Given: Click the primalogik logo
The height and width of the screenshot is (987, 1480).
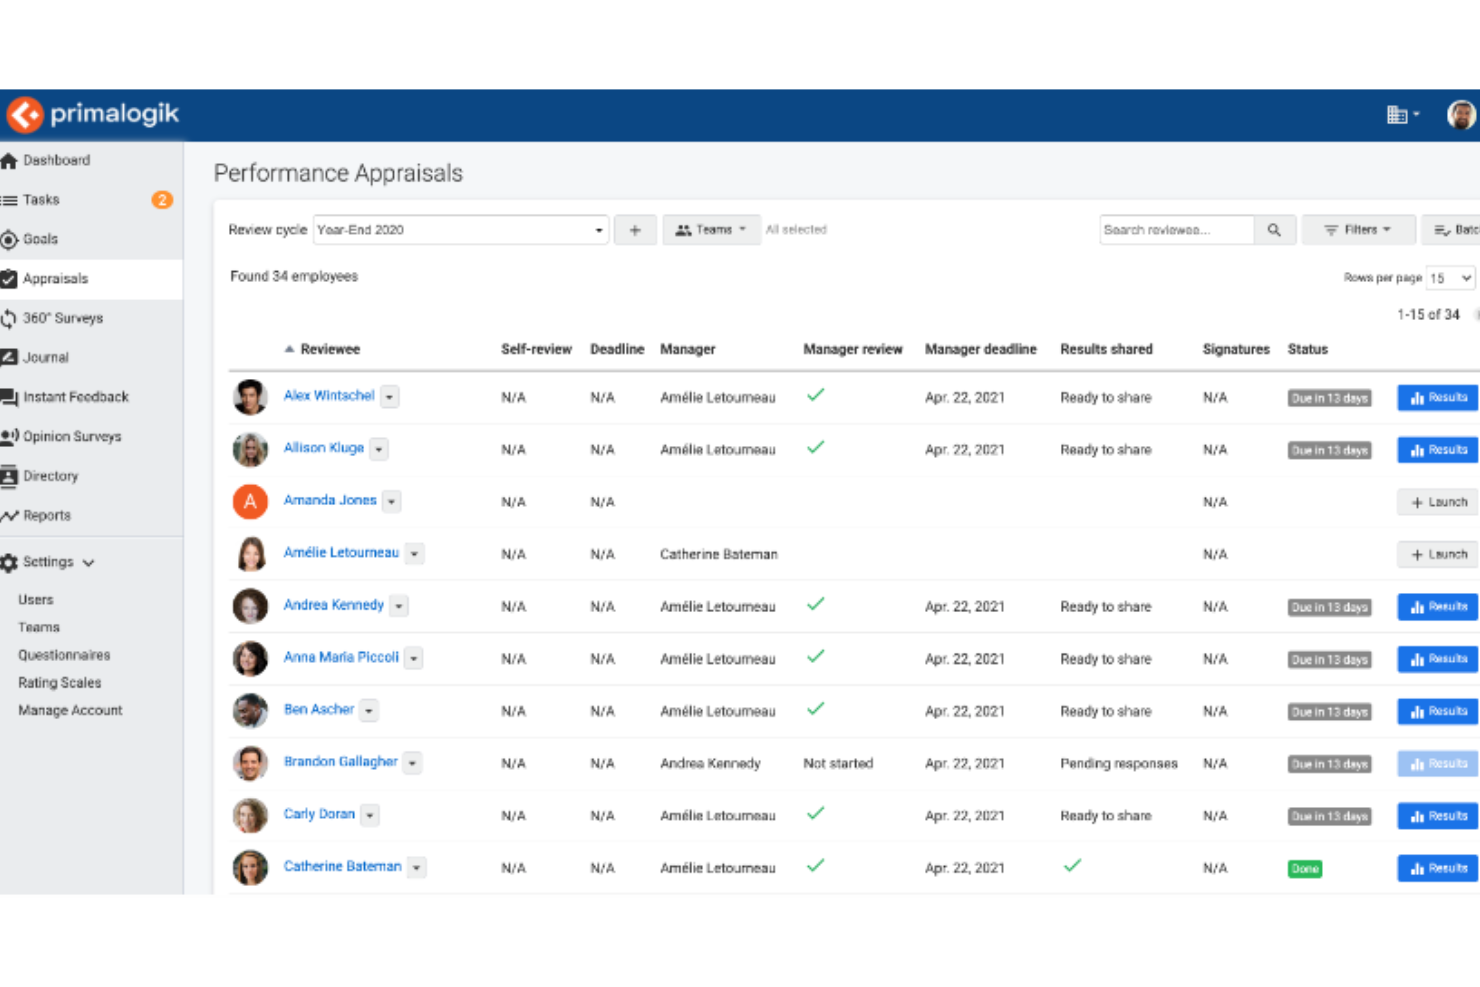Looking at the screenshot, I should coord(93,114).
